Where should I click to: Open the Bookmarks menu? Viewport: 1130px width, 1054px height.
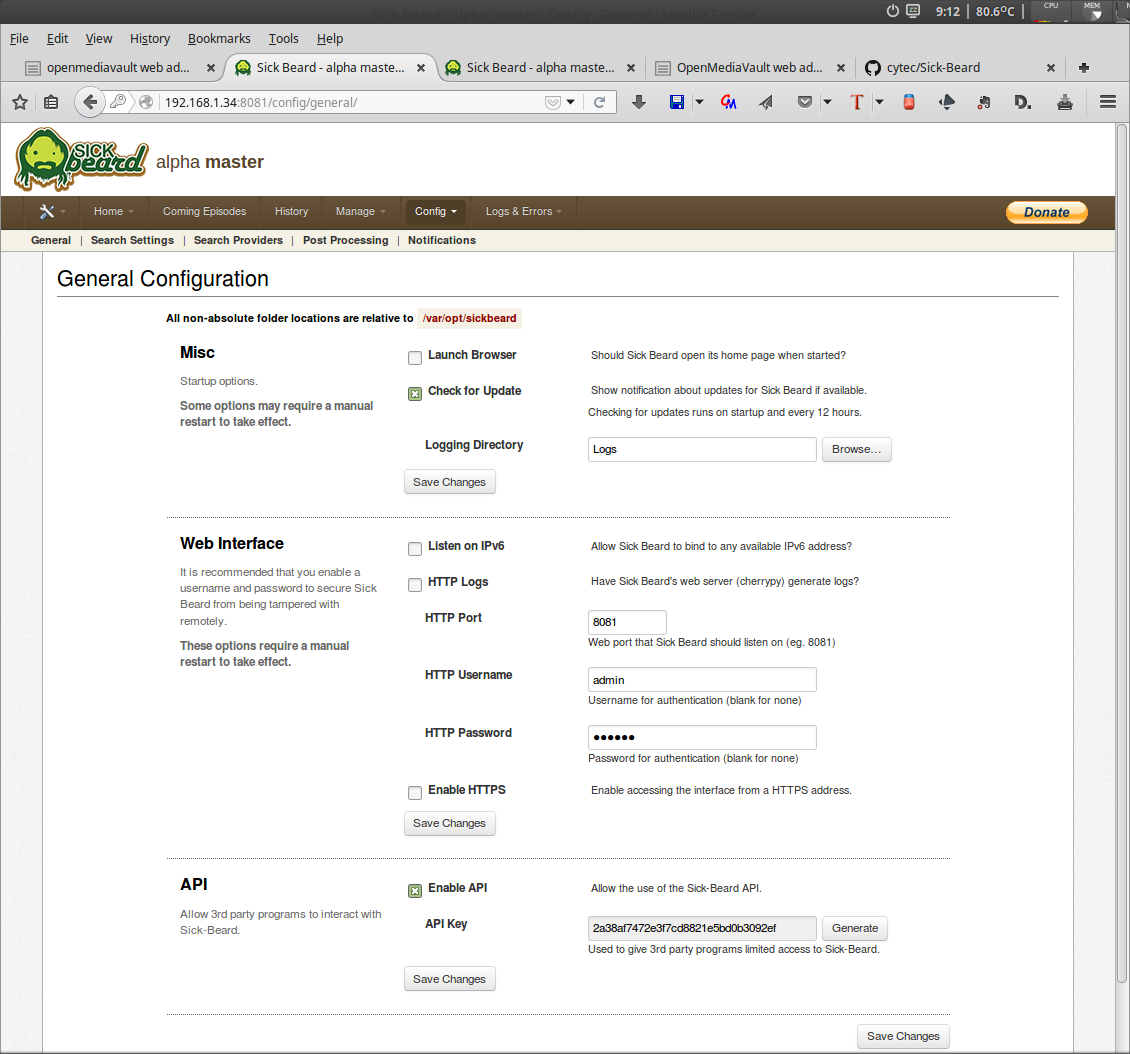(x=219, y=38)
